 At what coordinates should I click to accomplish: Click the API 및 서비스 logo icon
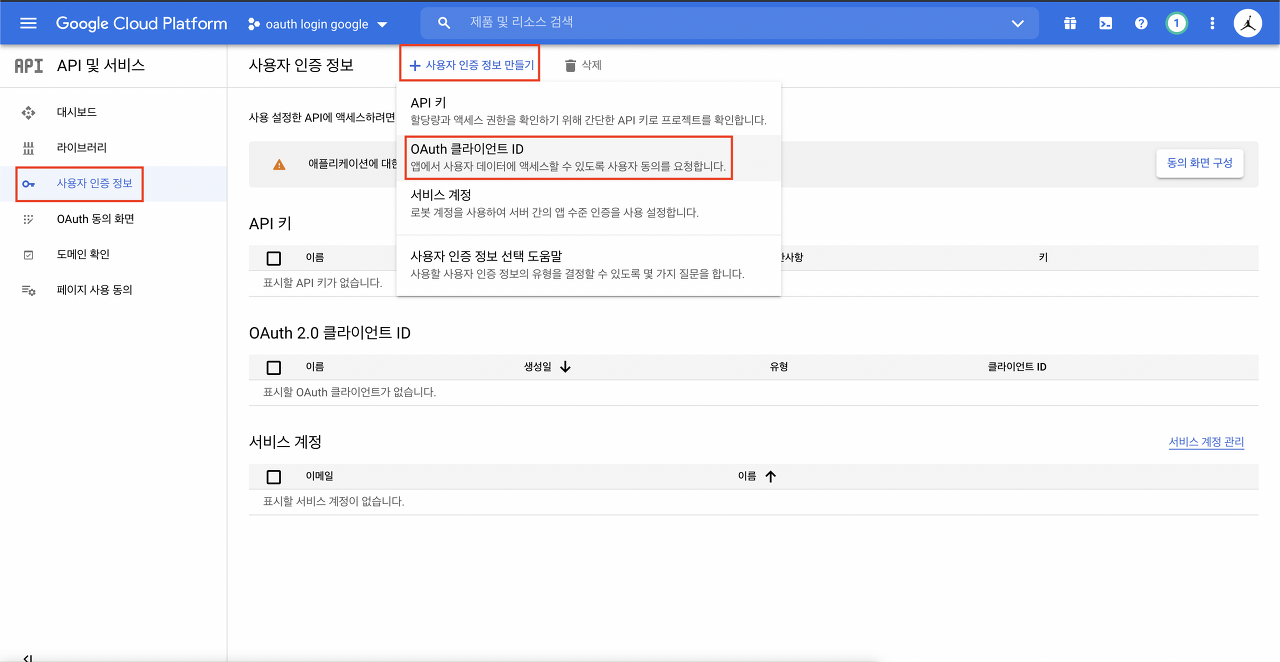(28, 65)
